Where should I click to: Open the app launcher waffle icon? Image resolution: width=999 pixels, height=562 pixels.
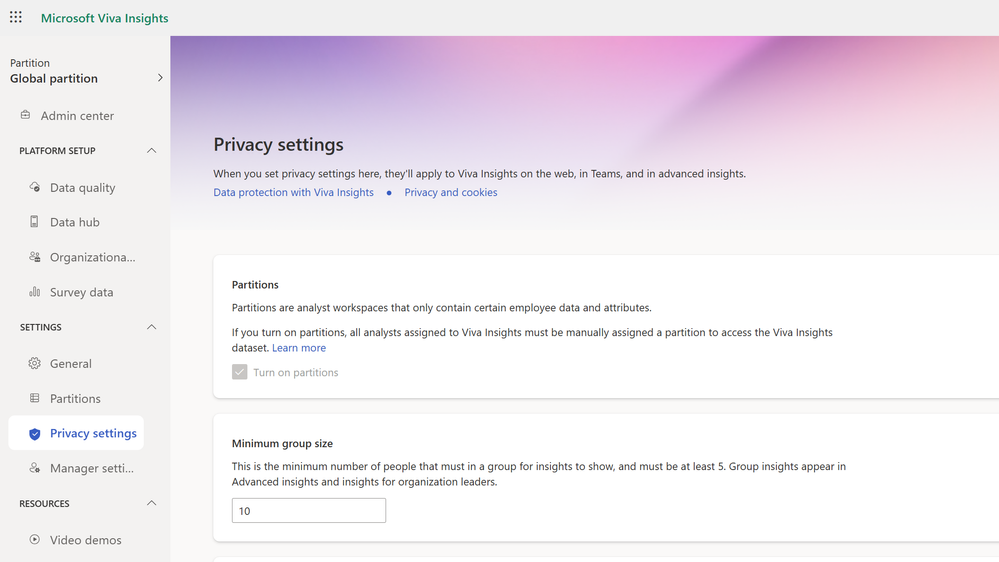(x=16, y=17)
